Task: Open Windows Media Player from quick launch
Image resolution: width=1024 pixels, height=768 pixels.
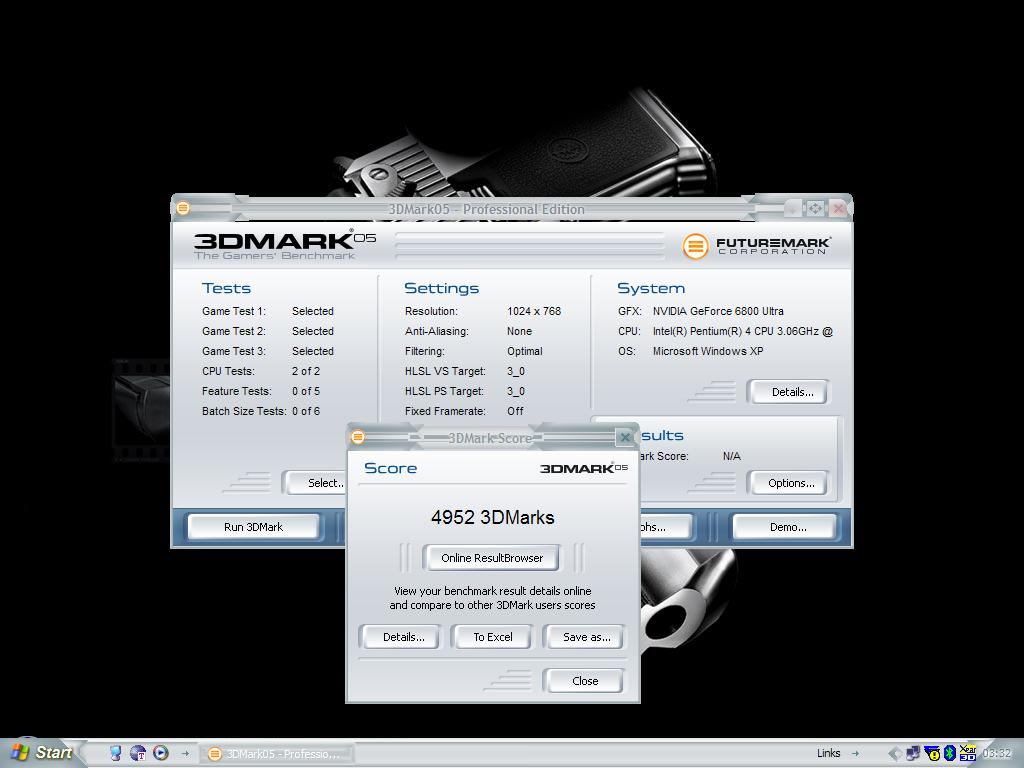Action: click(x=161, y=753)
